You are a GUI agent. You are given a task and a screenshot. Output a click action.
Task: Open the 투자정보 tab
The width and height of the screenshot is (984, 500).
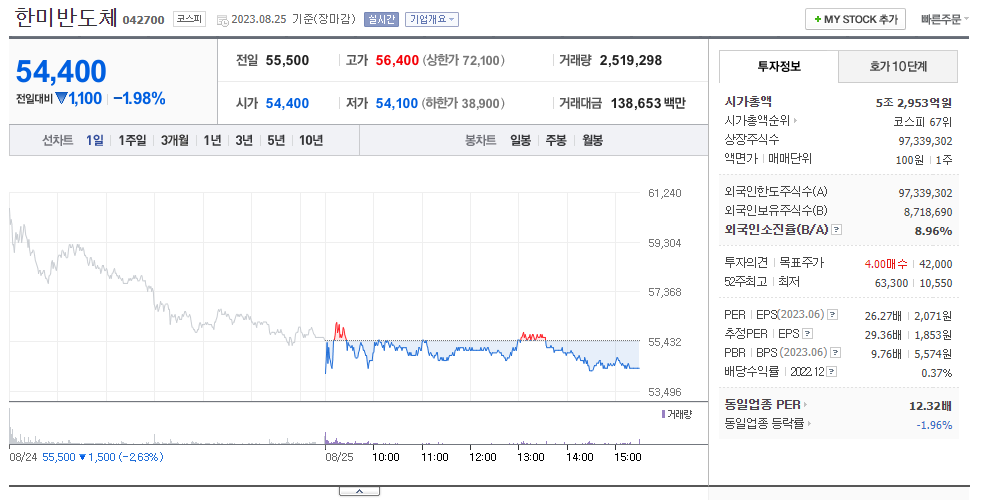pyautogui.click(x=779, y=66)
